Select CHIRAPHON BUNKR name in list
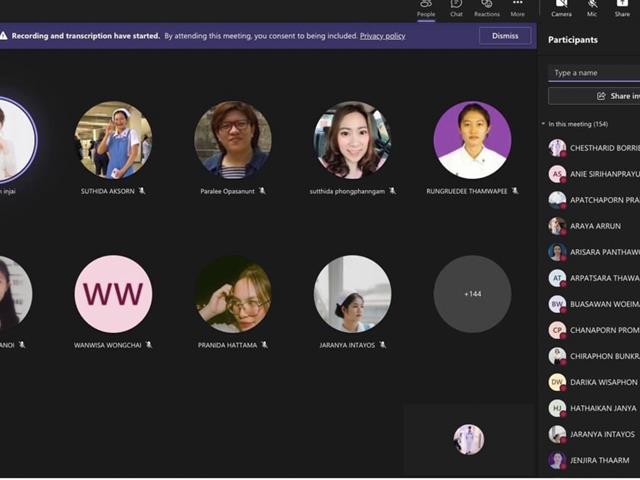The height and width of the screenshot is (480, 640). pyautogui.click(x=605, y=356)
